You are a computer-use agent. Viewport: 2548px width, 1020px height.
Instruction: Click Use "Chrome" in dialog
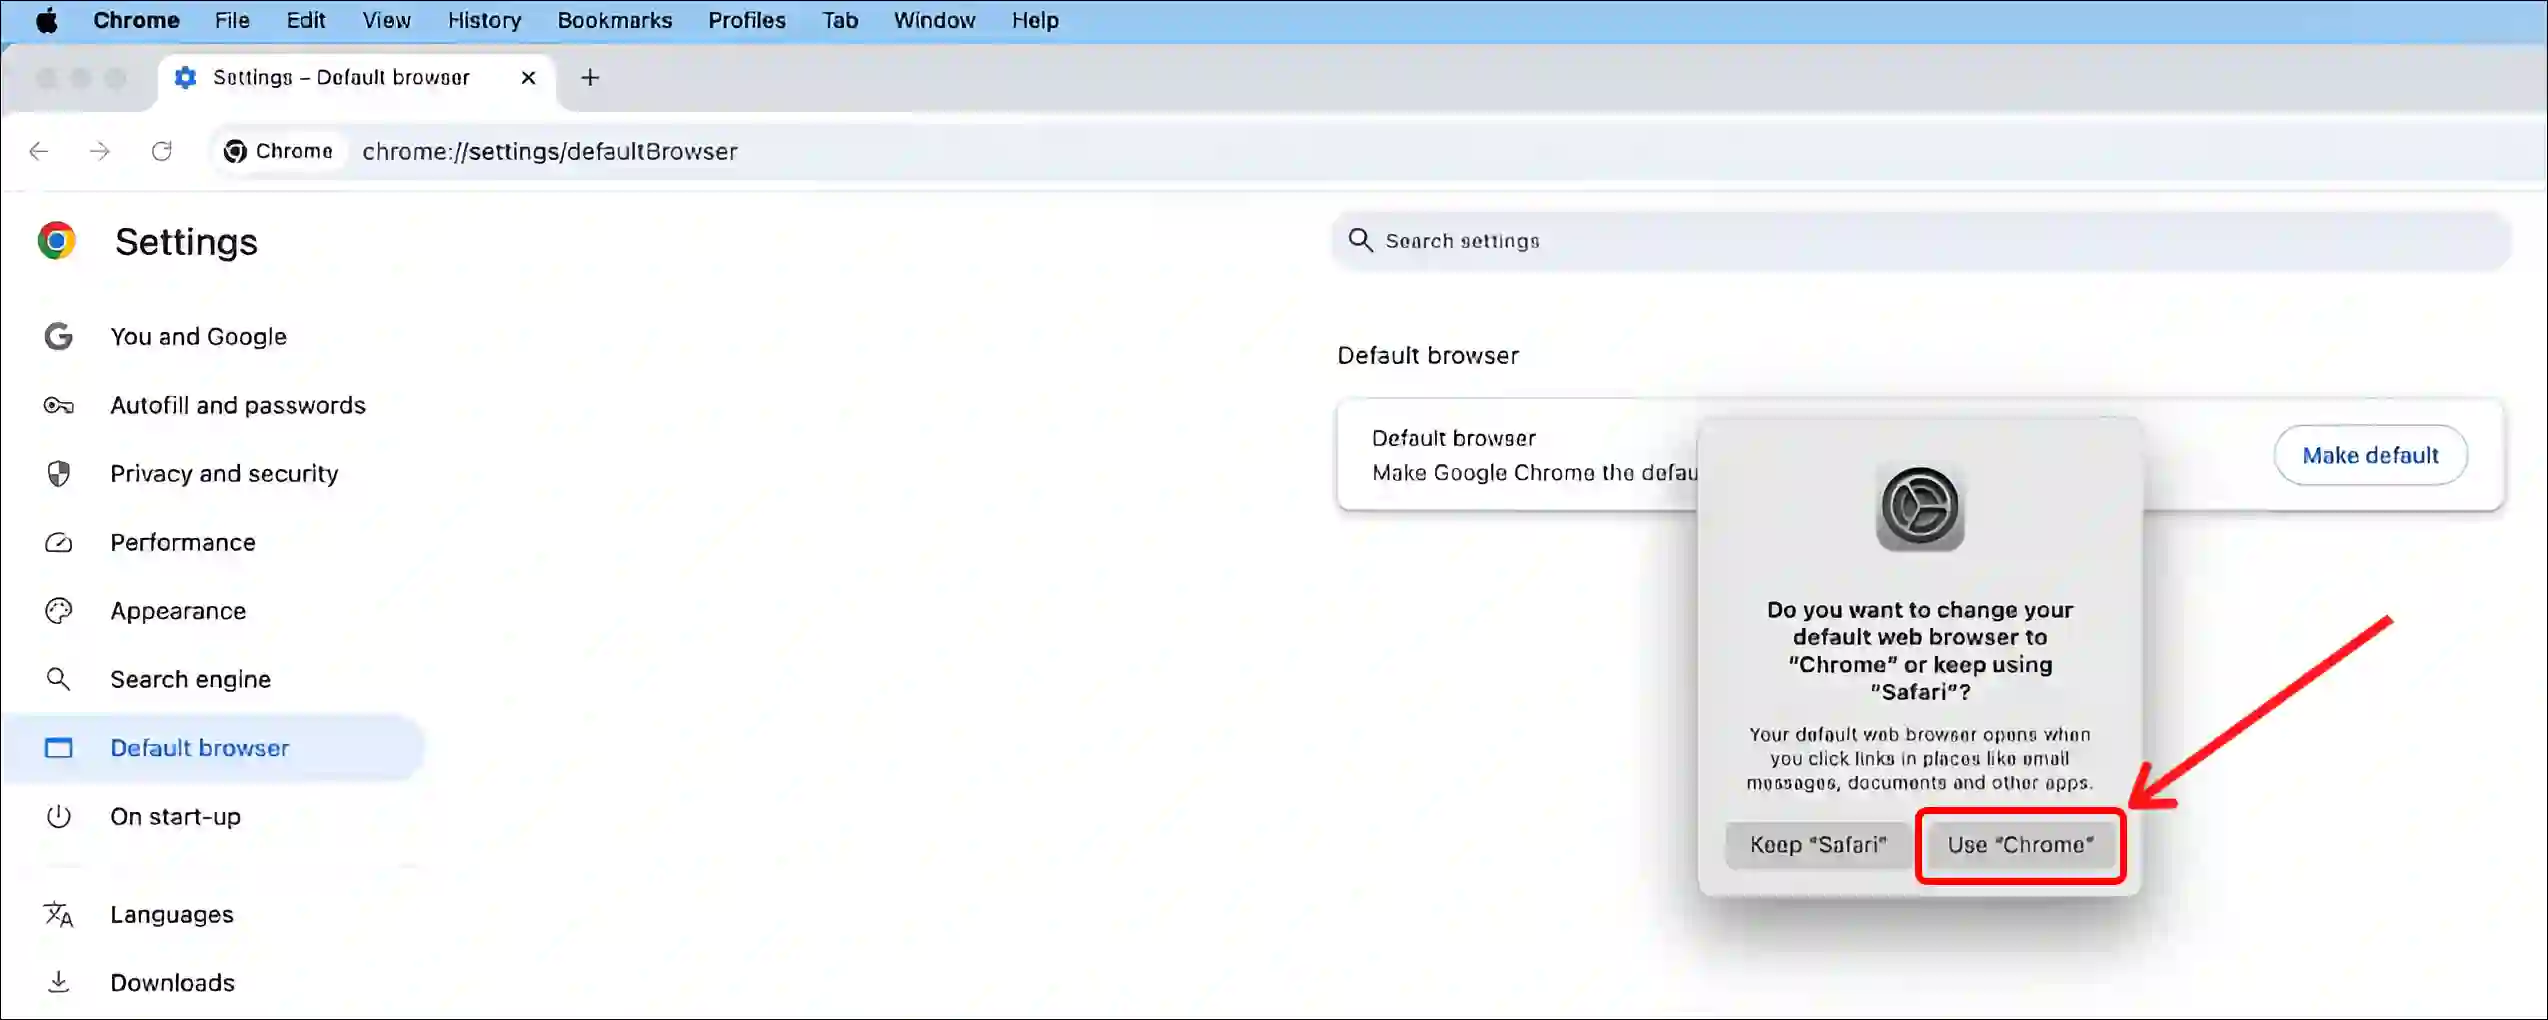(2020, 845)
